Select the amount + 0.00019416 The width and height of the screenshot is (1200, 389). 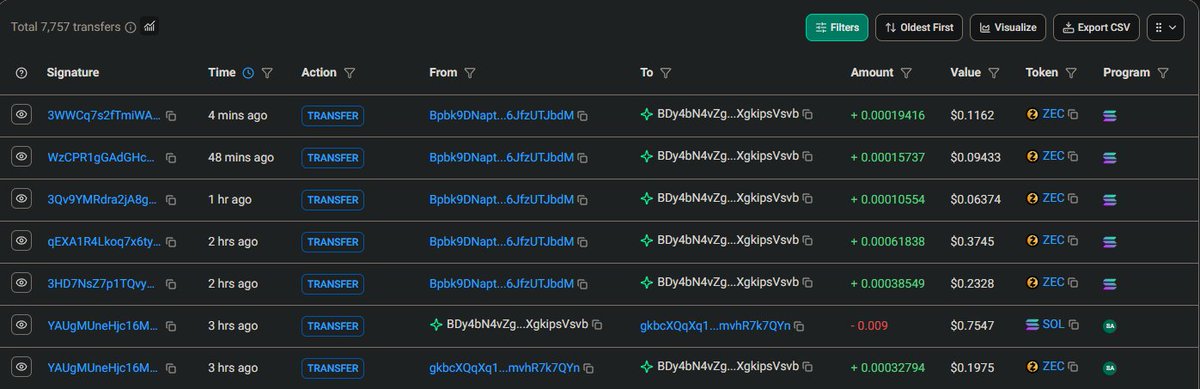click(888, 116)
